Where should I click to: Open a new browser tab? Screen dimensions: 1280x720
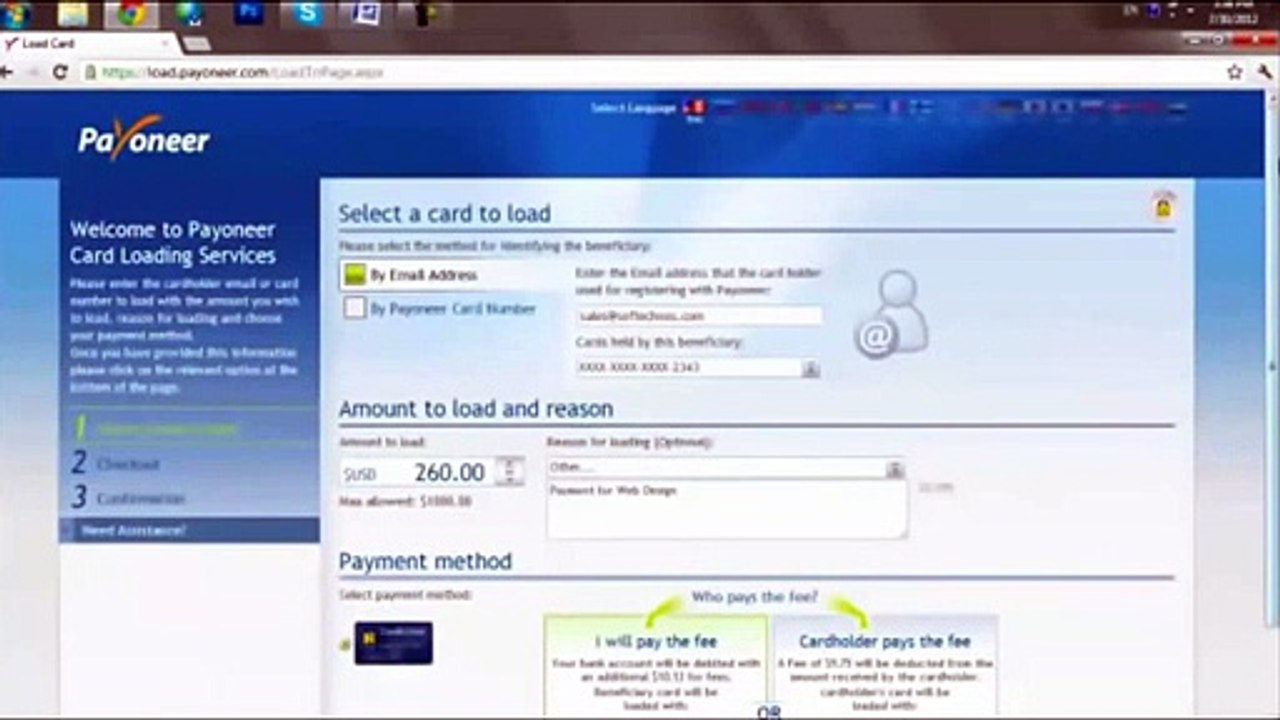click(x=196, y=44)
